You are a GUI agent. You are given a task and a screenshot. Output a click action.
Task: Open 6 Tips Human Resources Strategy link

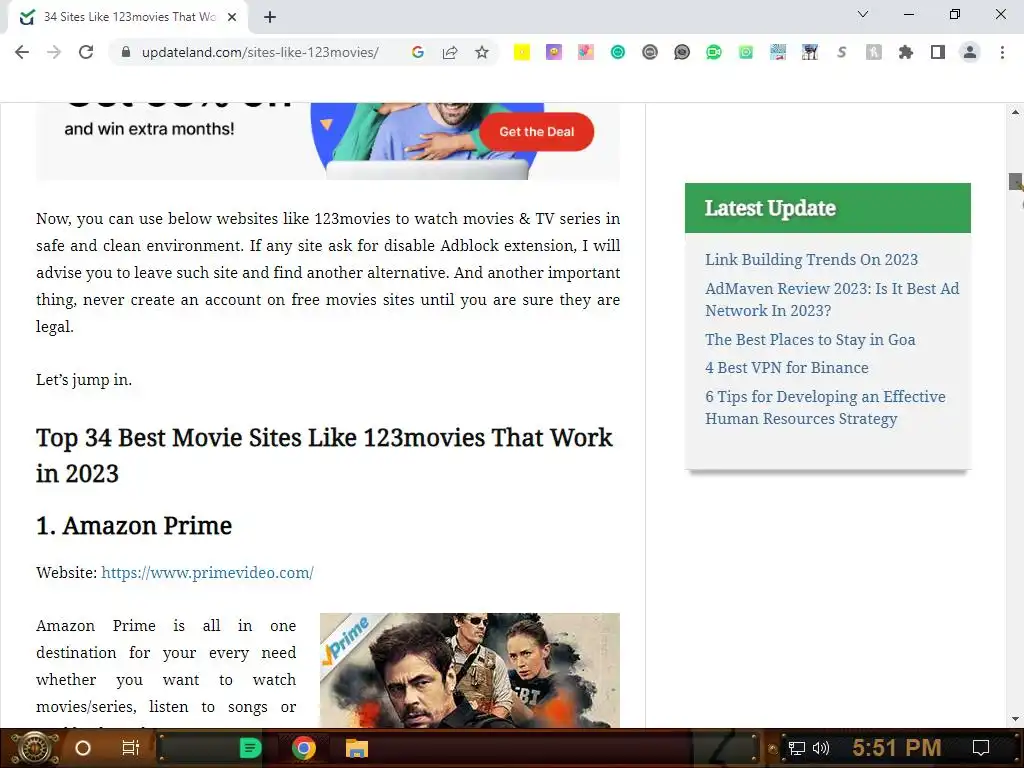(825, 408)
